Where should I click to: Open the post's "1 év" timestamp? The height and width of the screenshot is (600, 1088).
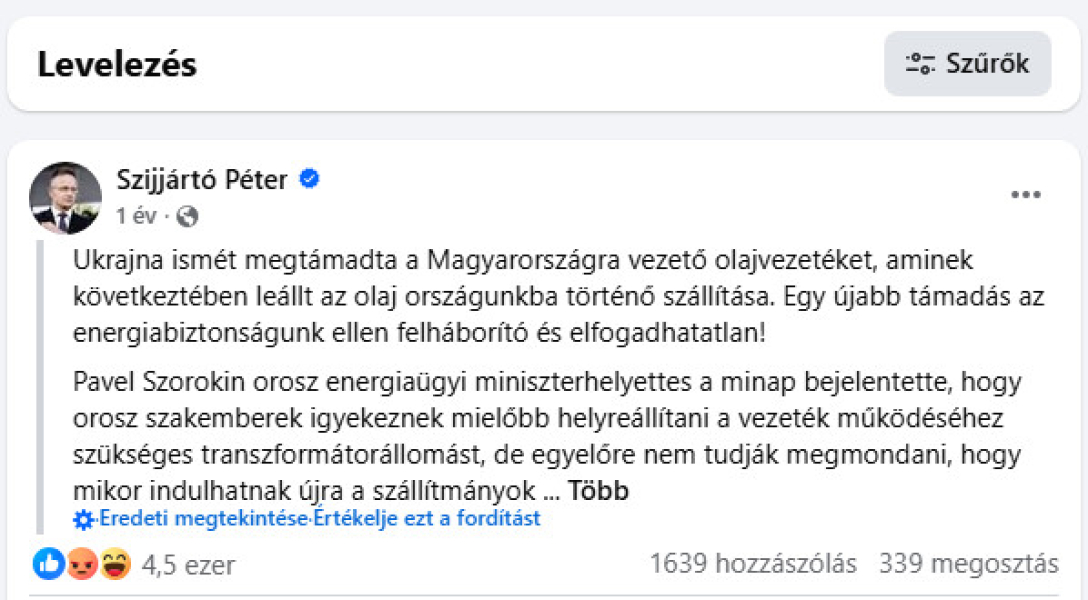130,216
